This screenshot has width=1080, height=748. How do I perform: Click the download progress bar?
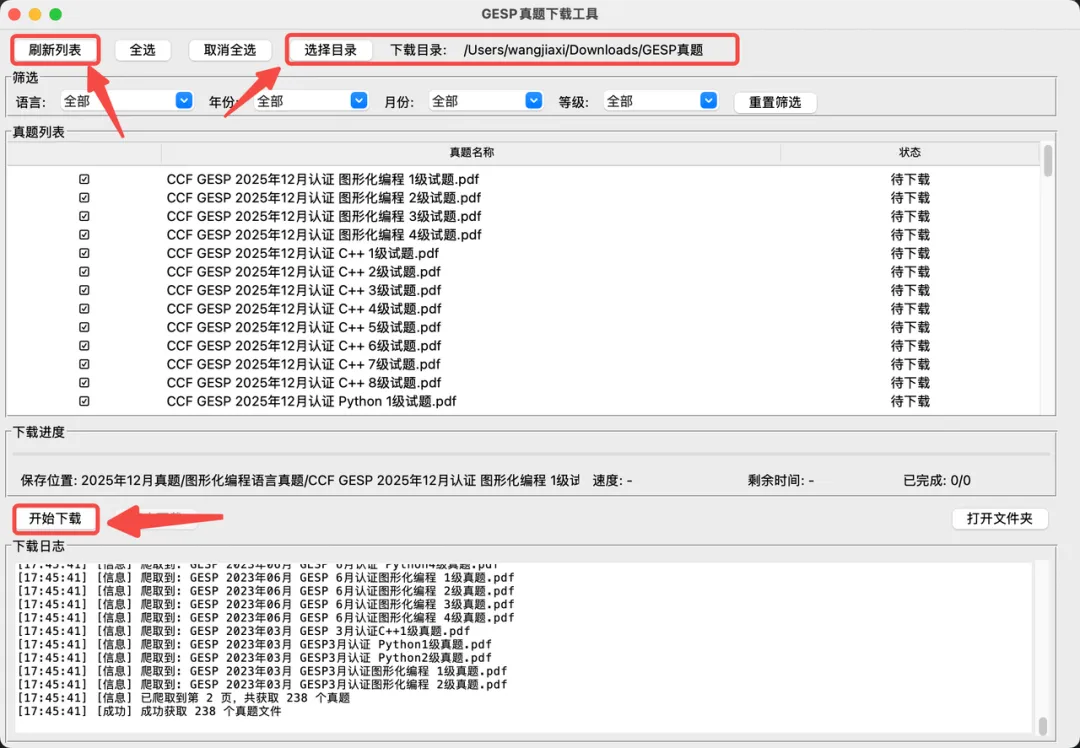530,455
